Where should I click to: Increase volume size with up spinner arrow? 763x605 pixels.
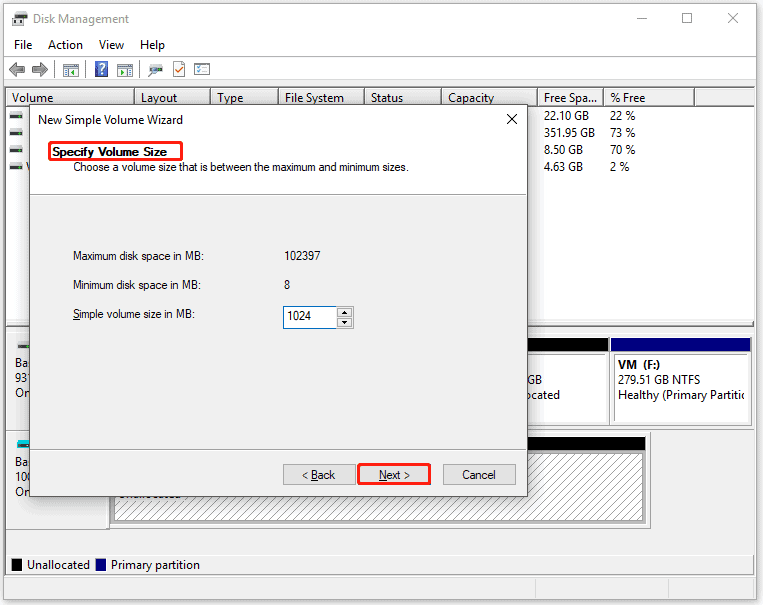(345, 312)
